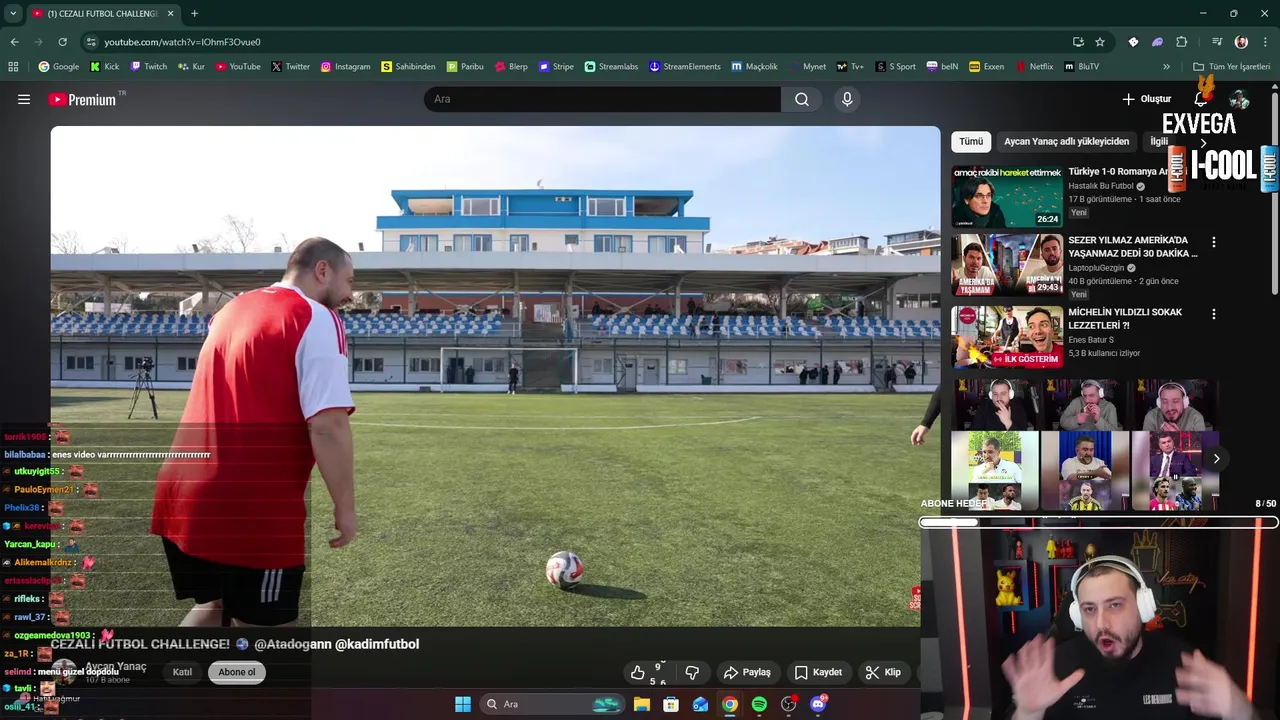Image resolution: width=1280 pixels, height=720 pixels.
Task: Click Hastalık Bu Futbol channel name
Action: pos(1101,186)
